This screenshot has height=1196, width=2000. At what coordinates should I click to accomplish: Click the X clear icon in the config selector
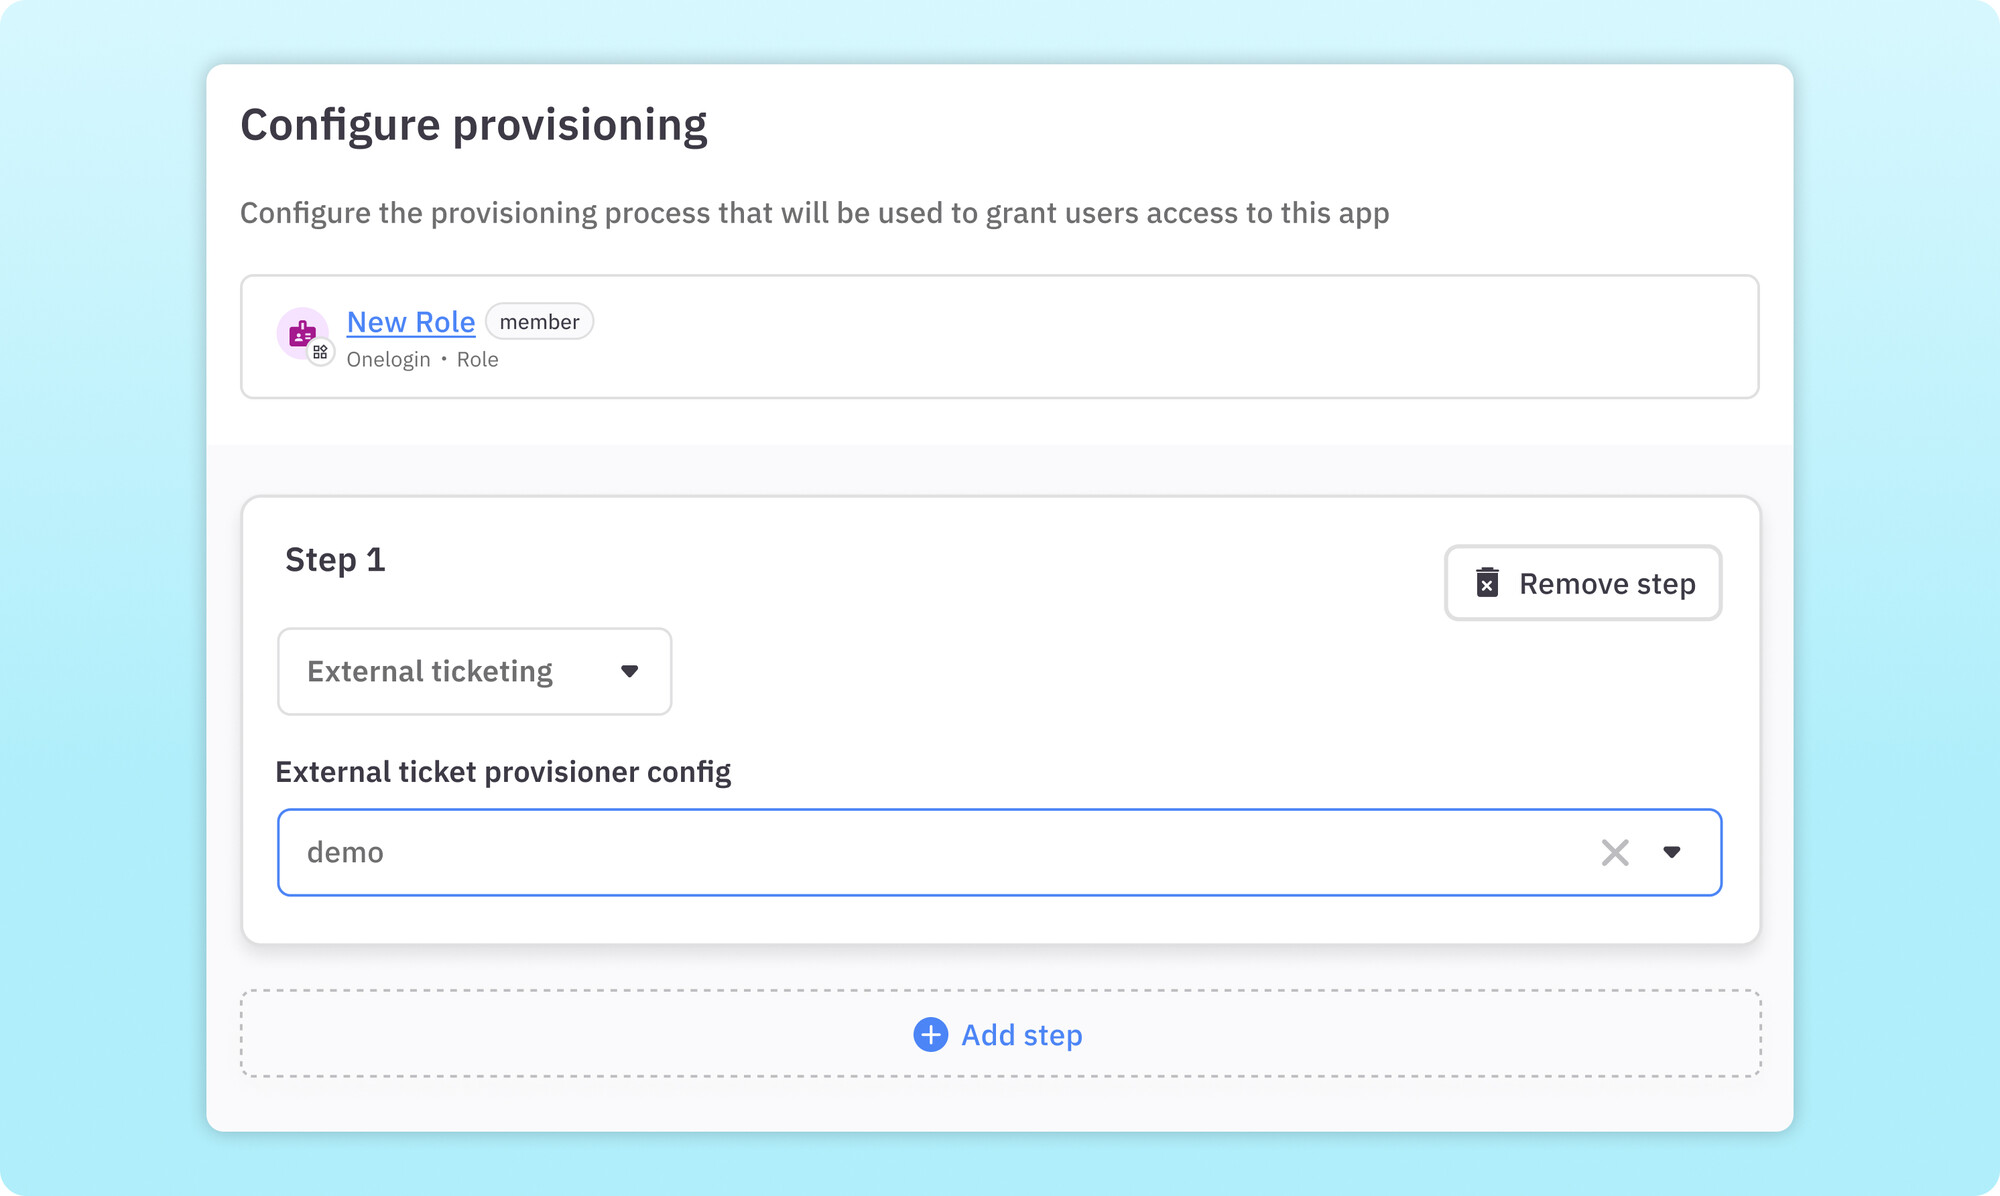point(1615,852)
